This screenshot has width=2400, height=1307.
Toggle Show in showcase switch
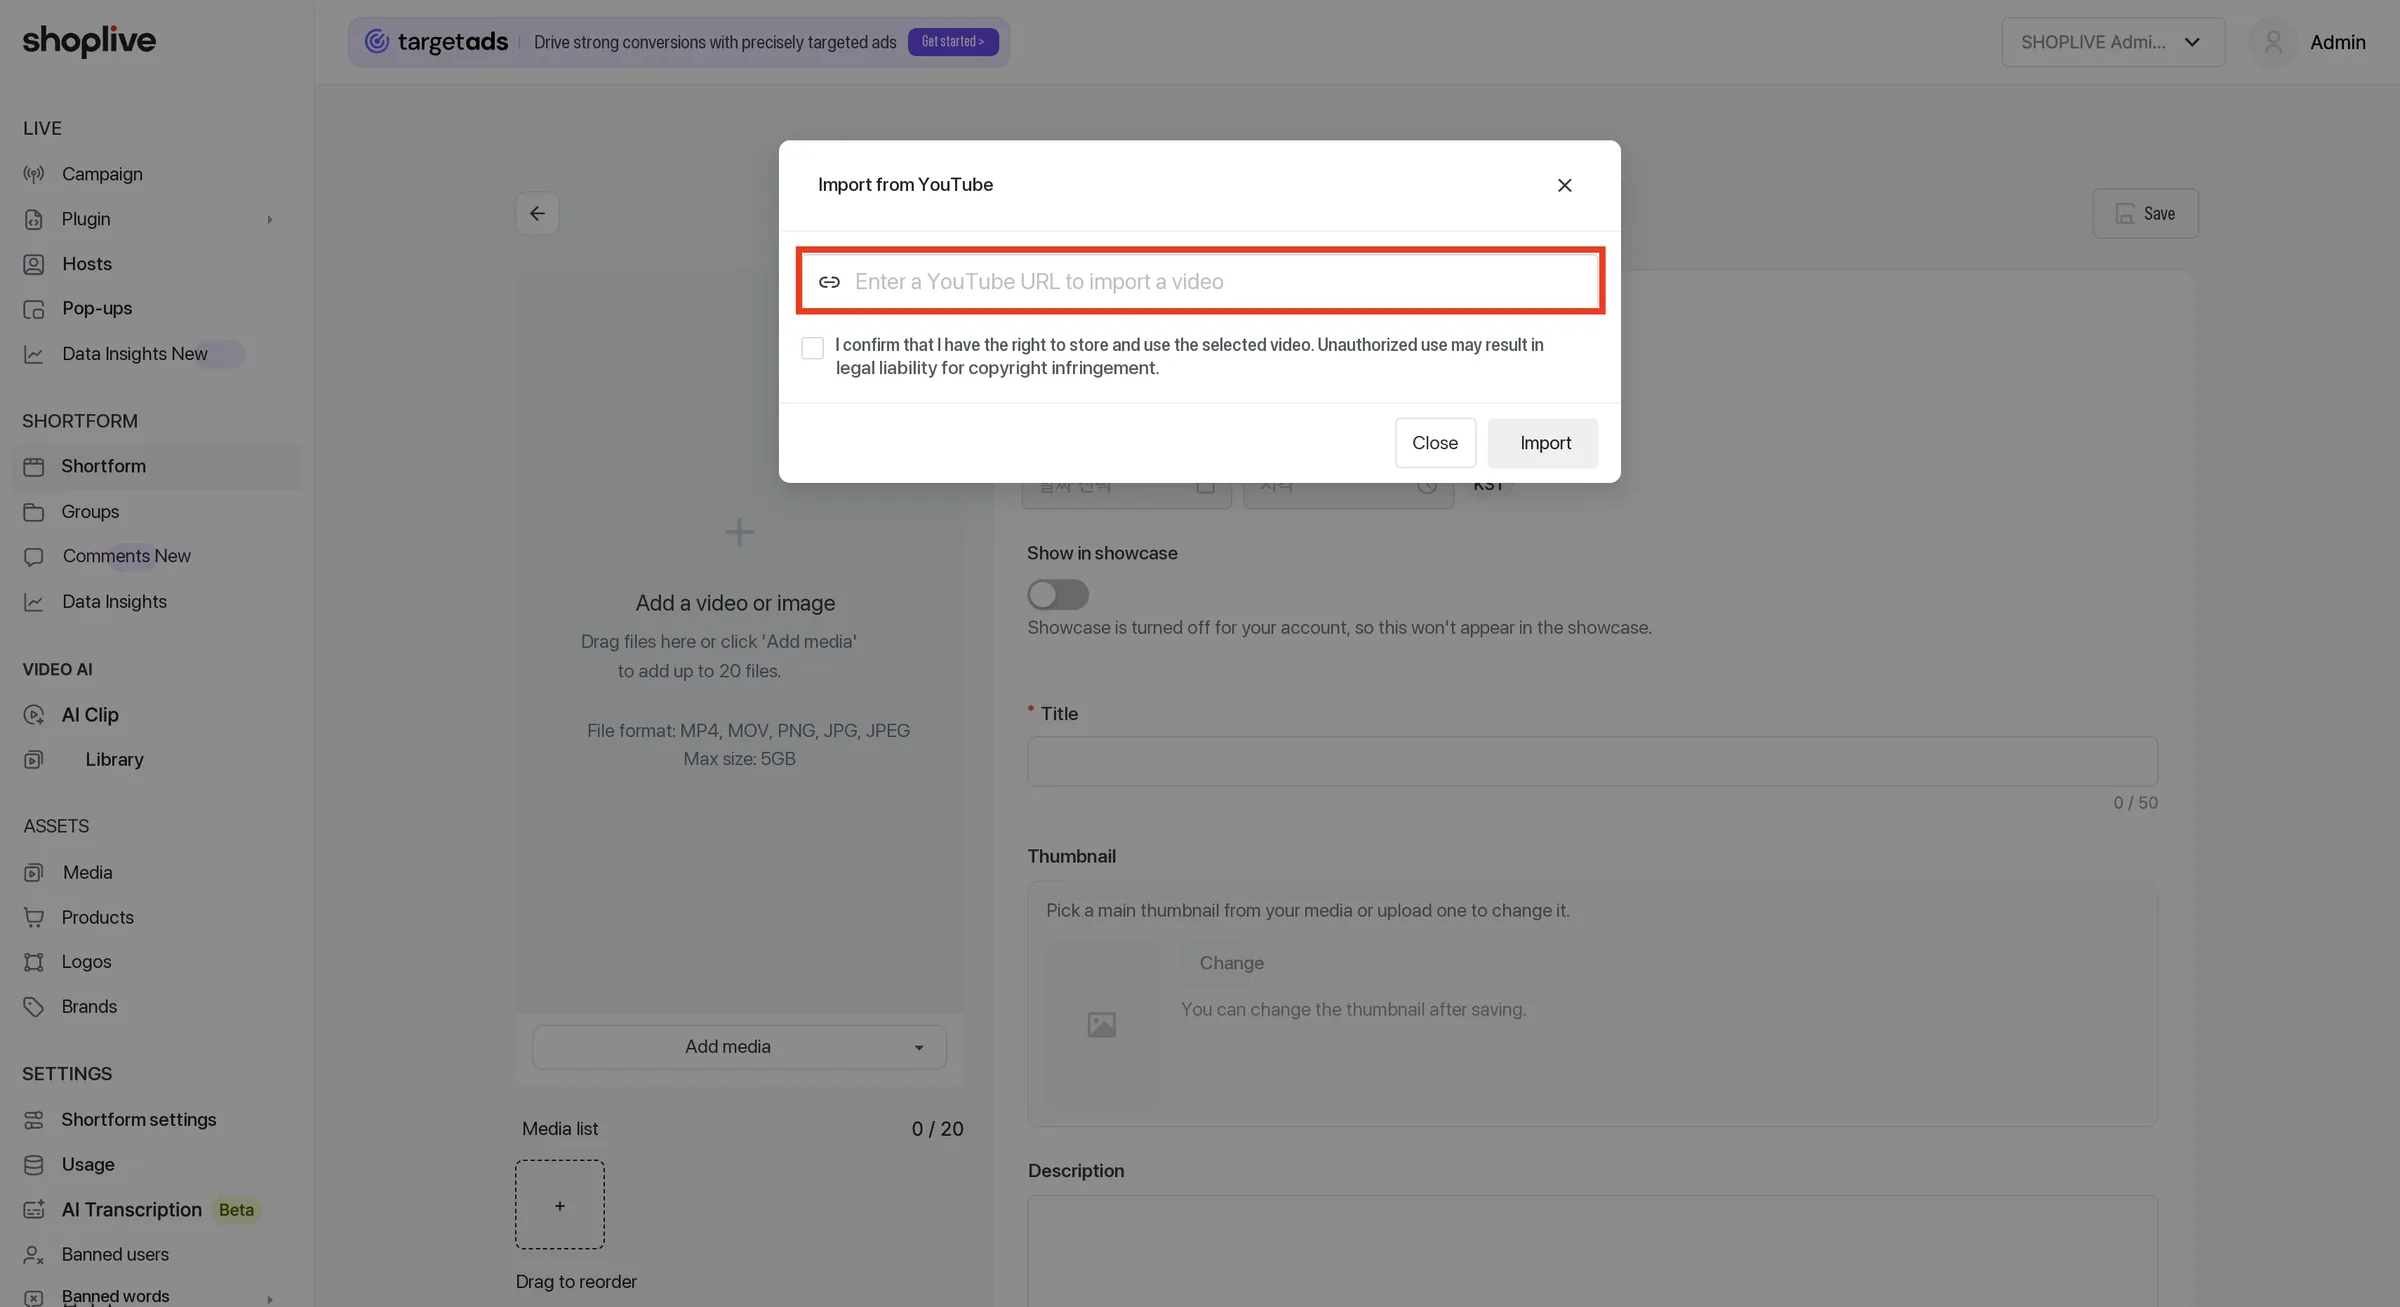click(1058, 594)
